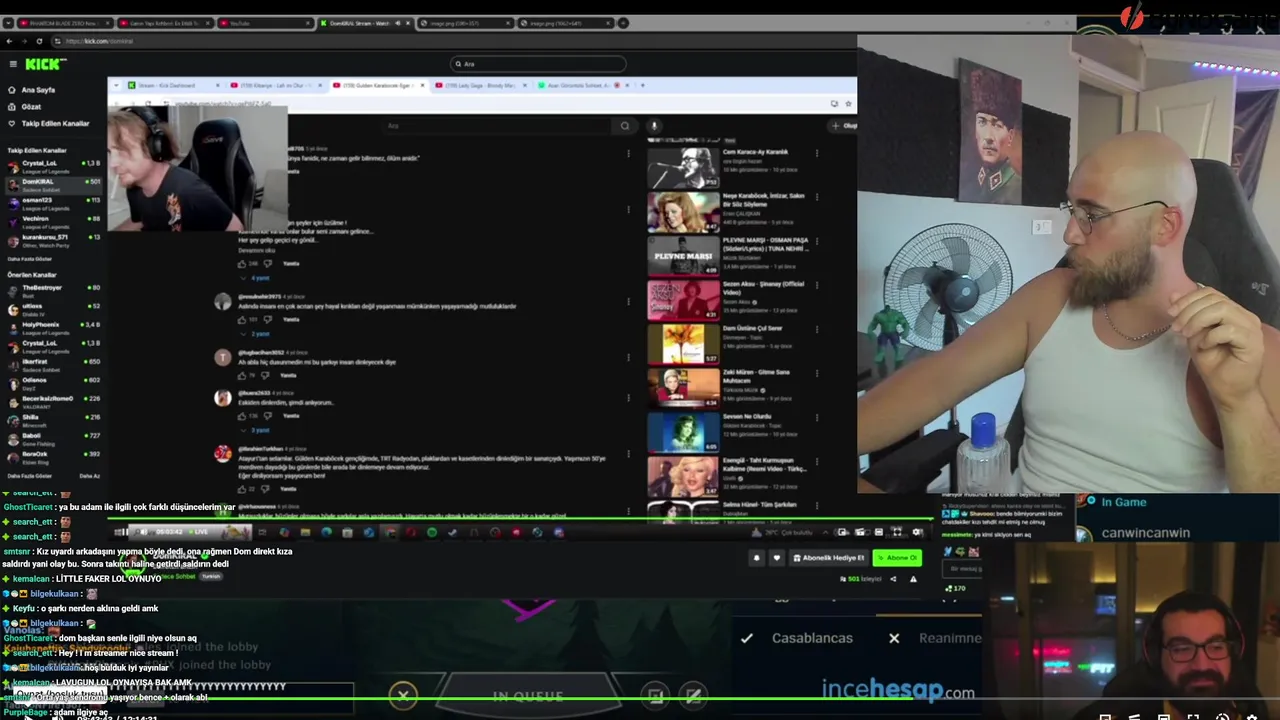Toggle outer video player fullscreen
The image size is (1280, 720).
click(x=1193, y=716)
